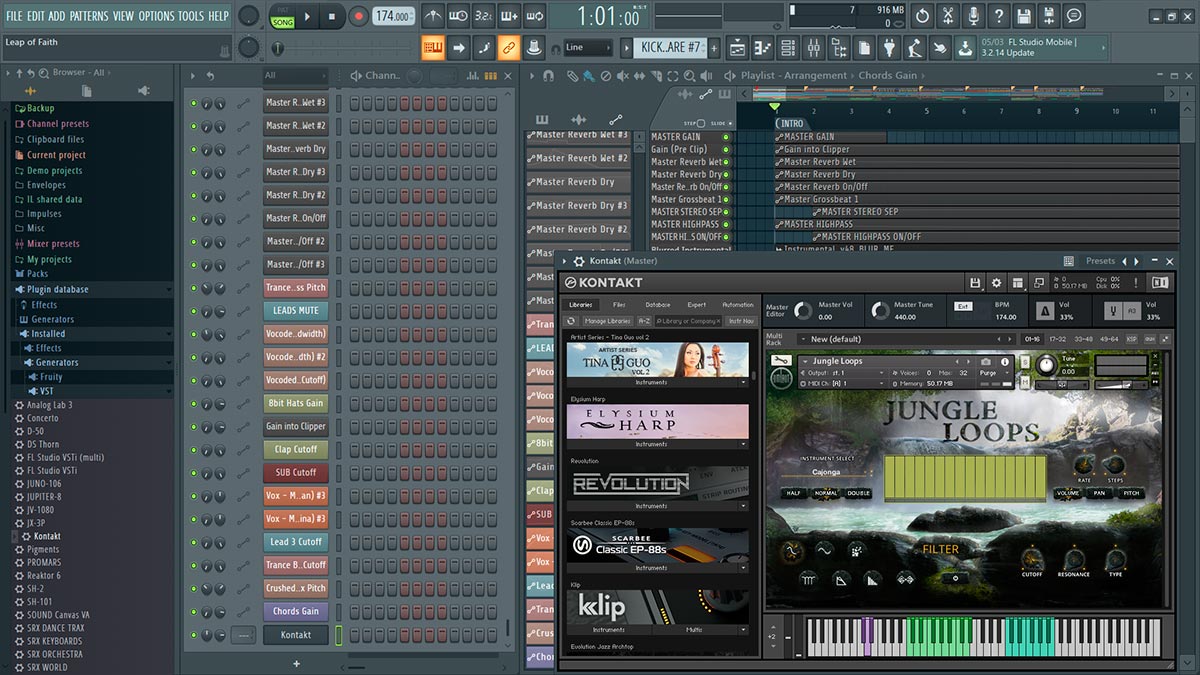The height and width of the screenshot is (675, 1200).
Task: Toggle the metronome icon
Action: click(433, 16)
